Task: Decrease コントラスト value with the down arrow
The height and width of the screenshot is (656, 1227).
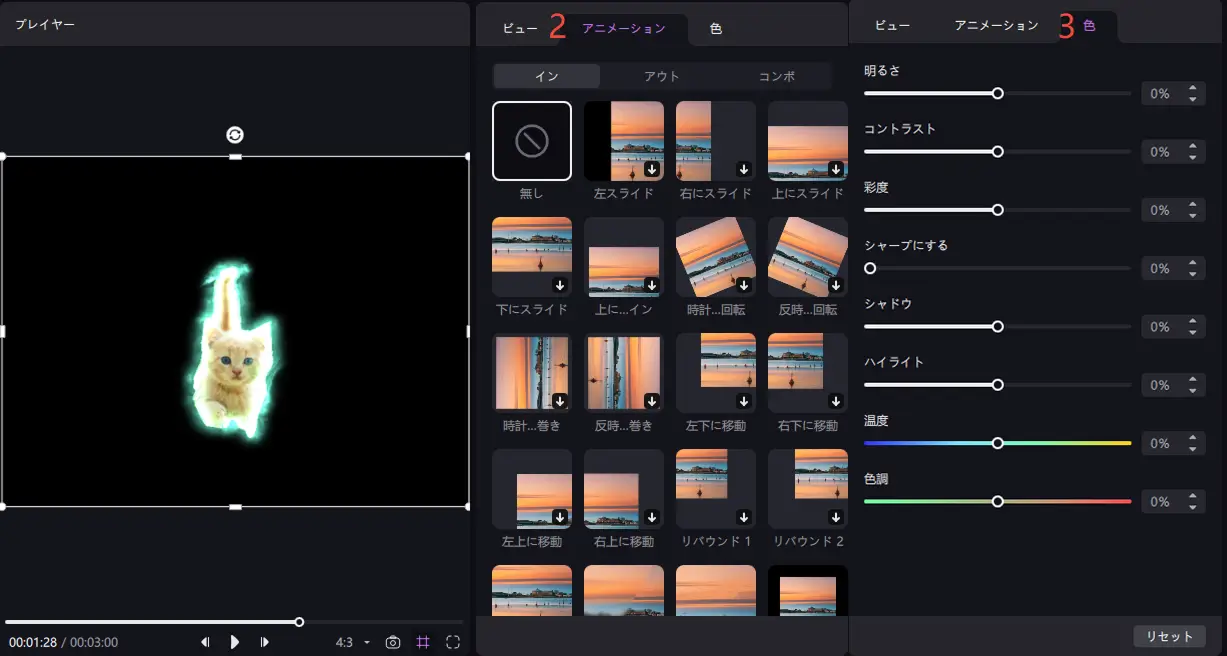Action: (x=1192, y=157)
